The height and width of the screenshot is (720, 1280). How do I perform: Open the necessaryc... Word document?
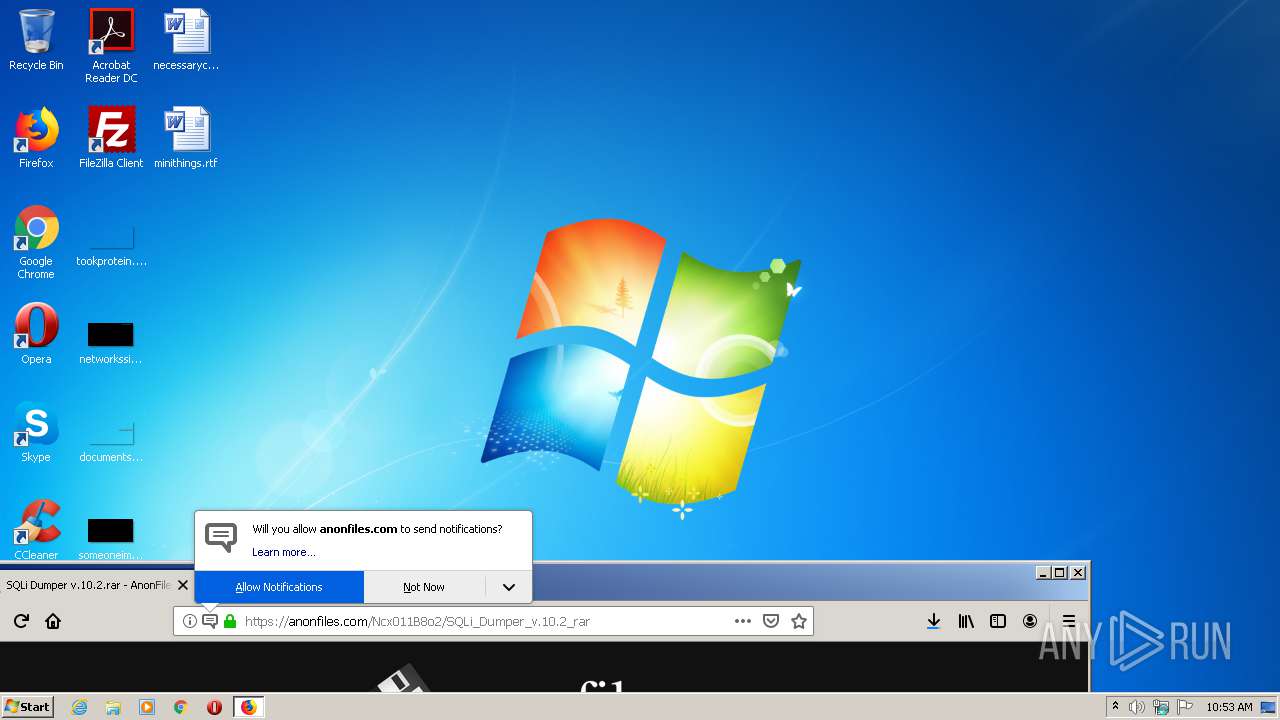[x=186, y=40]
